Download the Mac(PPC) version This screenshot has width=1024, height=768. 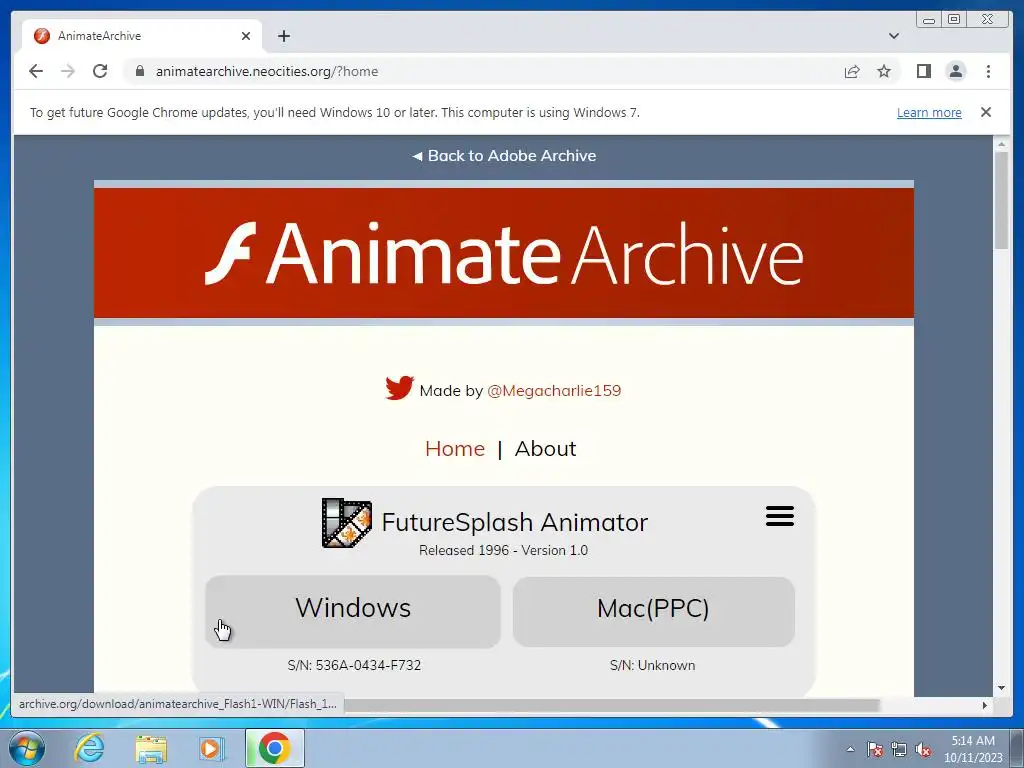click(x=654, y=611)
